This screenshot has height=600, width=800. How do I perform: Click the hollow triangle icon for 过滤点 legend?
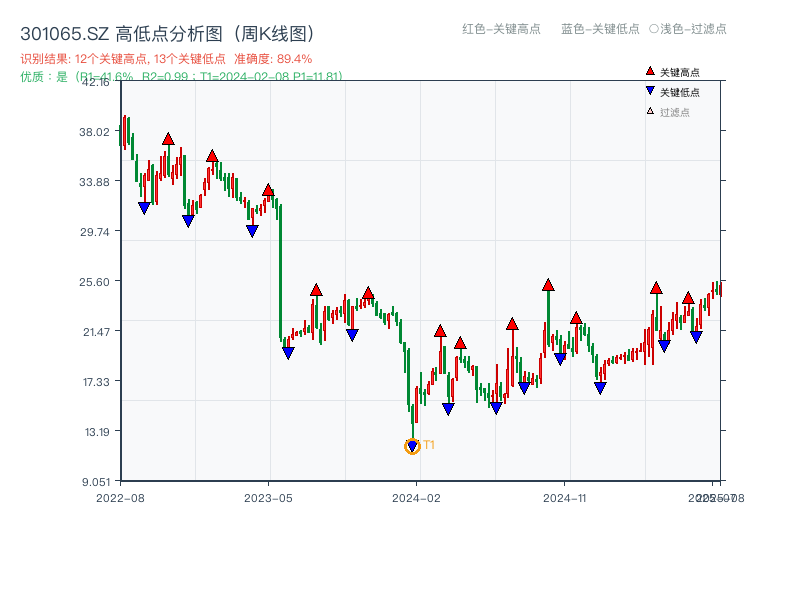click(650, 111)
